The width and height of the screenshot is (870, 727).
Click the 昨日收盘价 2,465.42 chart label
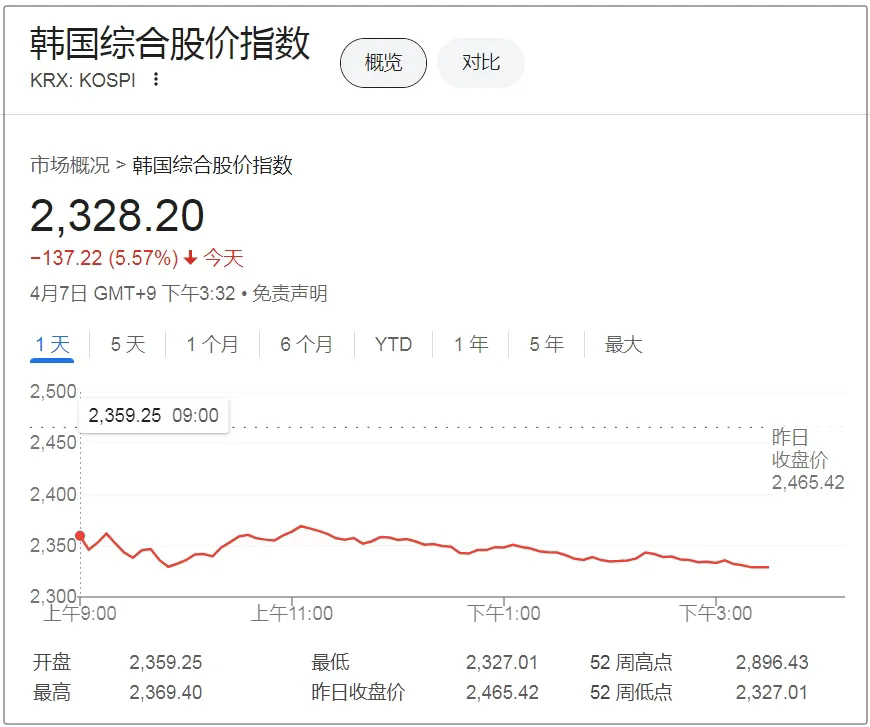tap(807, 460)
